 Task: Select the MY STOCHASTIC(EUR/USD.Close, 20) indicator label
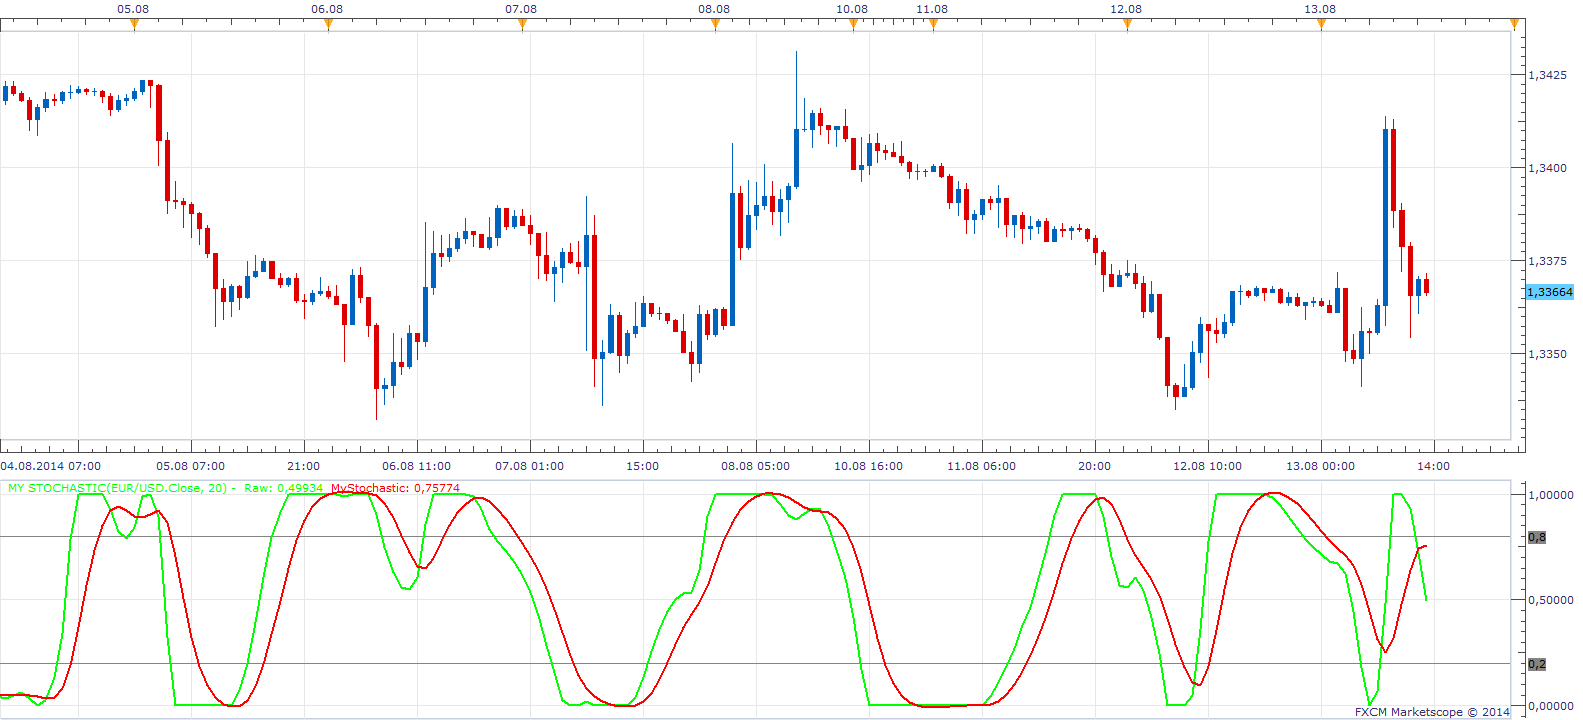coord(118,488)
